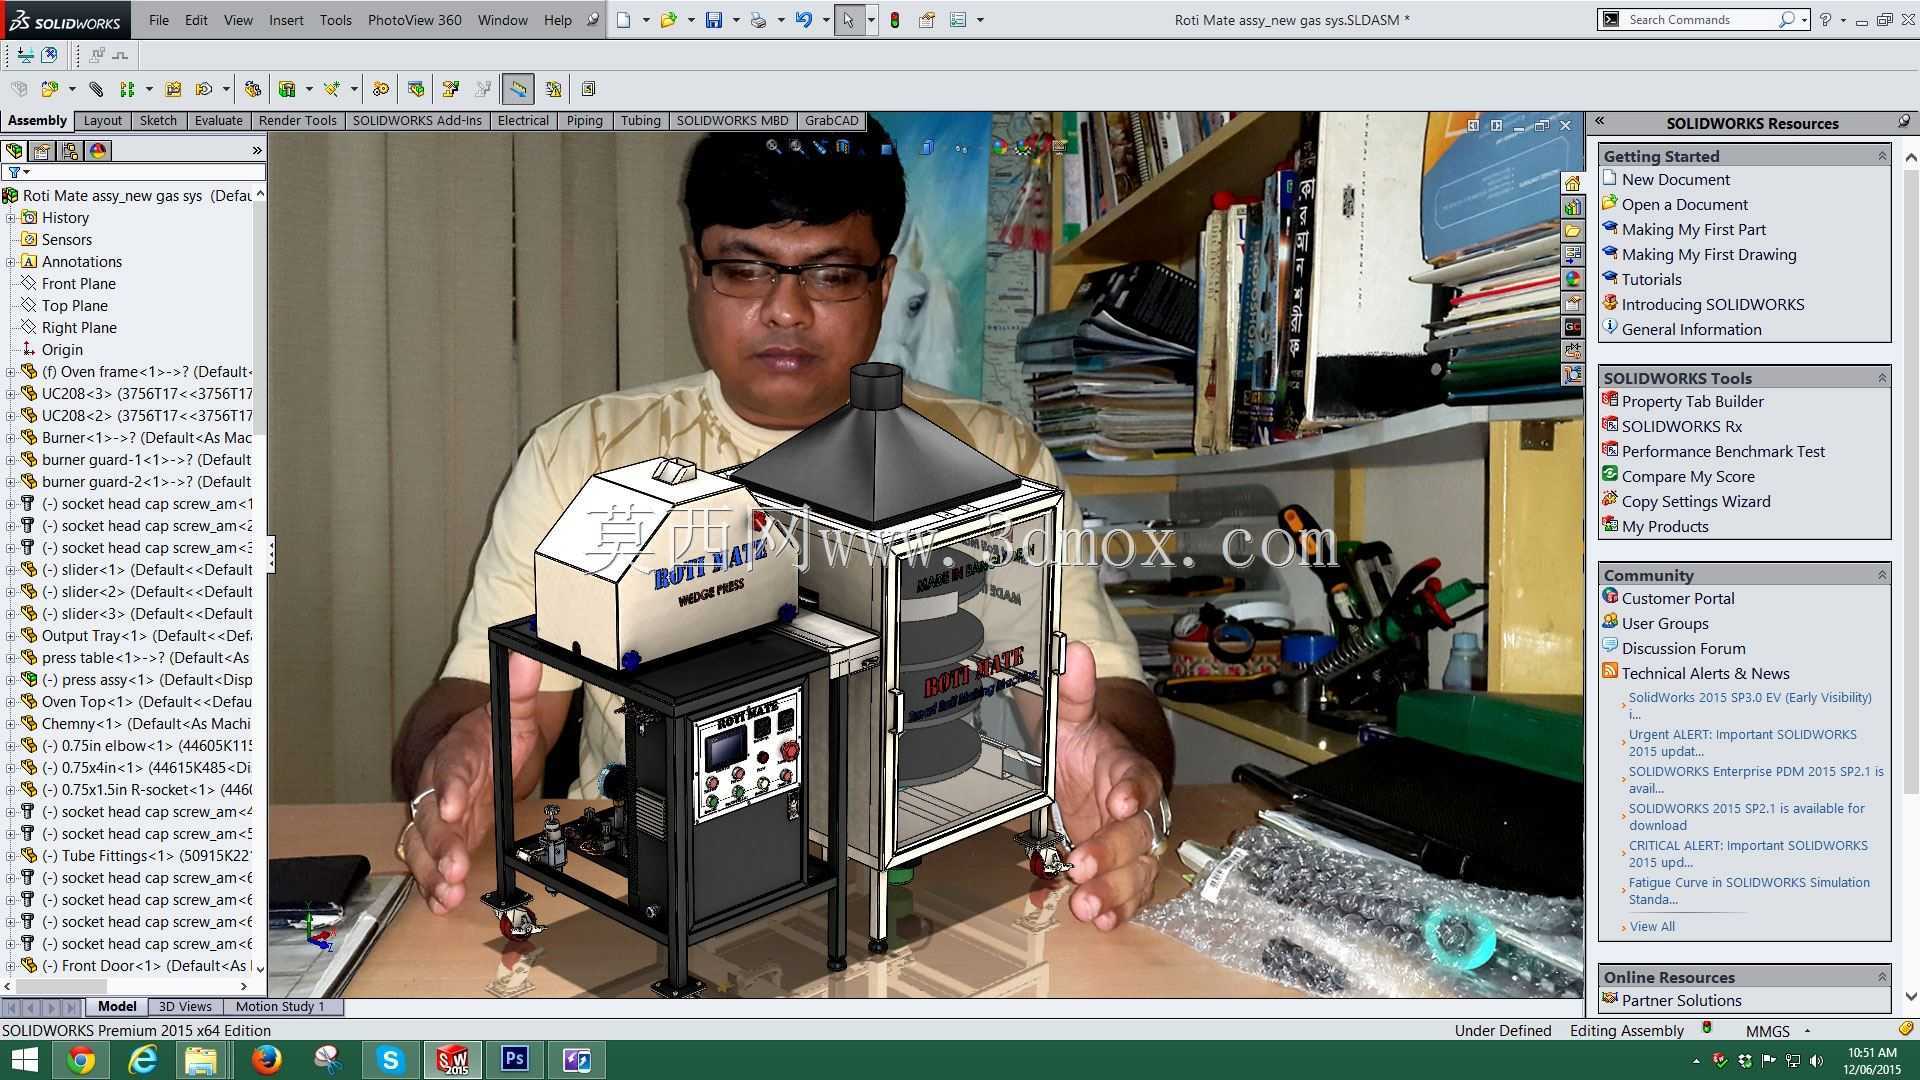The image size is (1920, 1080).
Task: Collapse the Community section chevron
Action: [1882, 575]
